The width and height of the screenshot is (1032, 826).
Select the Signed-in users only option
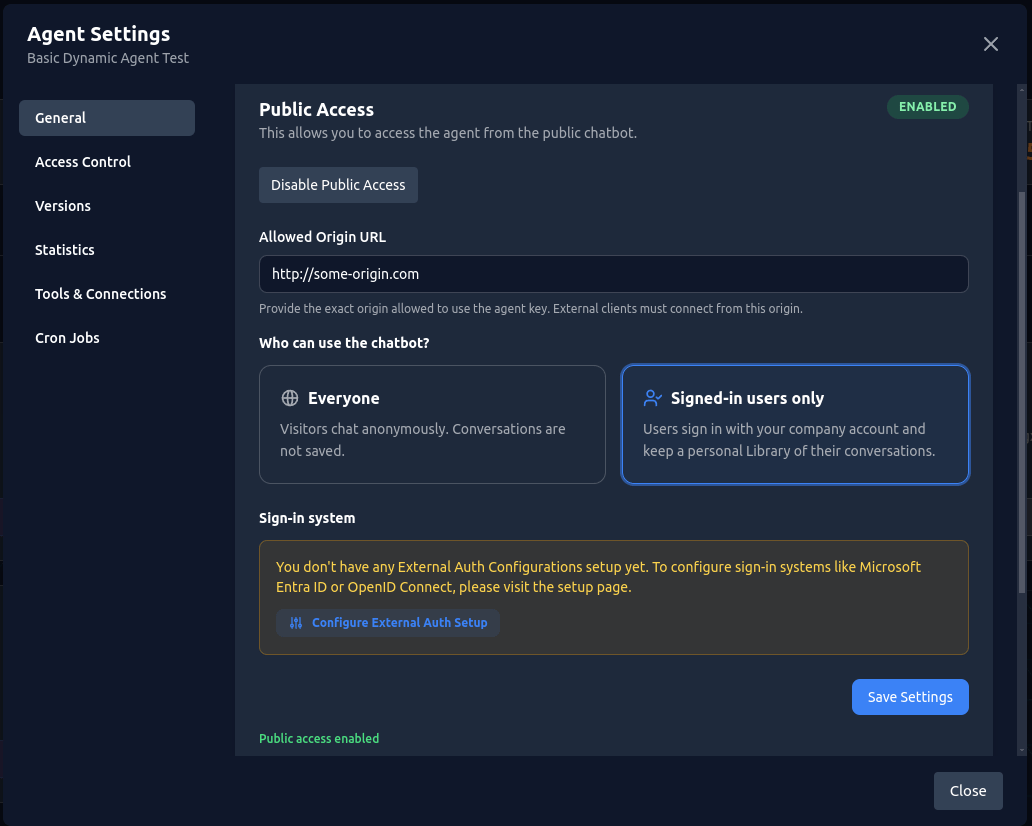coord(795,425)
